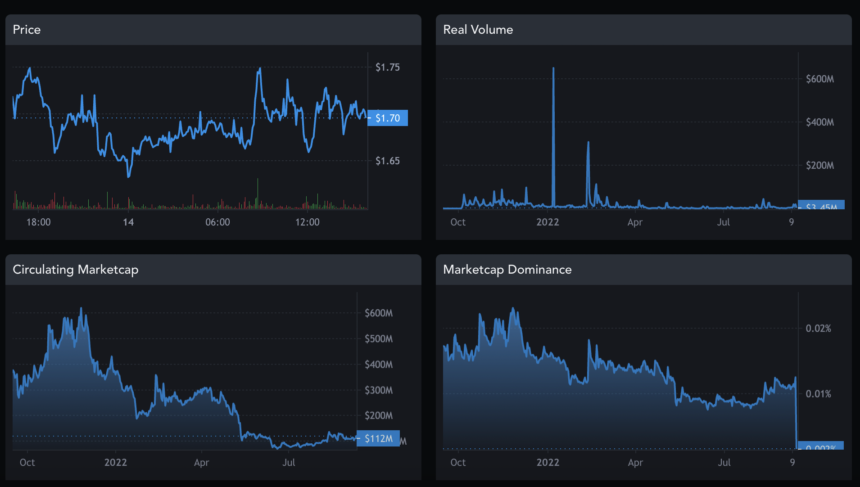860x487 pixels.
Task: Click the 18:00 time label on Price chart
Action: [x=39, y=222]
